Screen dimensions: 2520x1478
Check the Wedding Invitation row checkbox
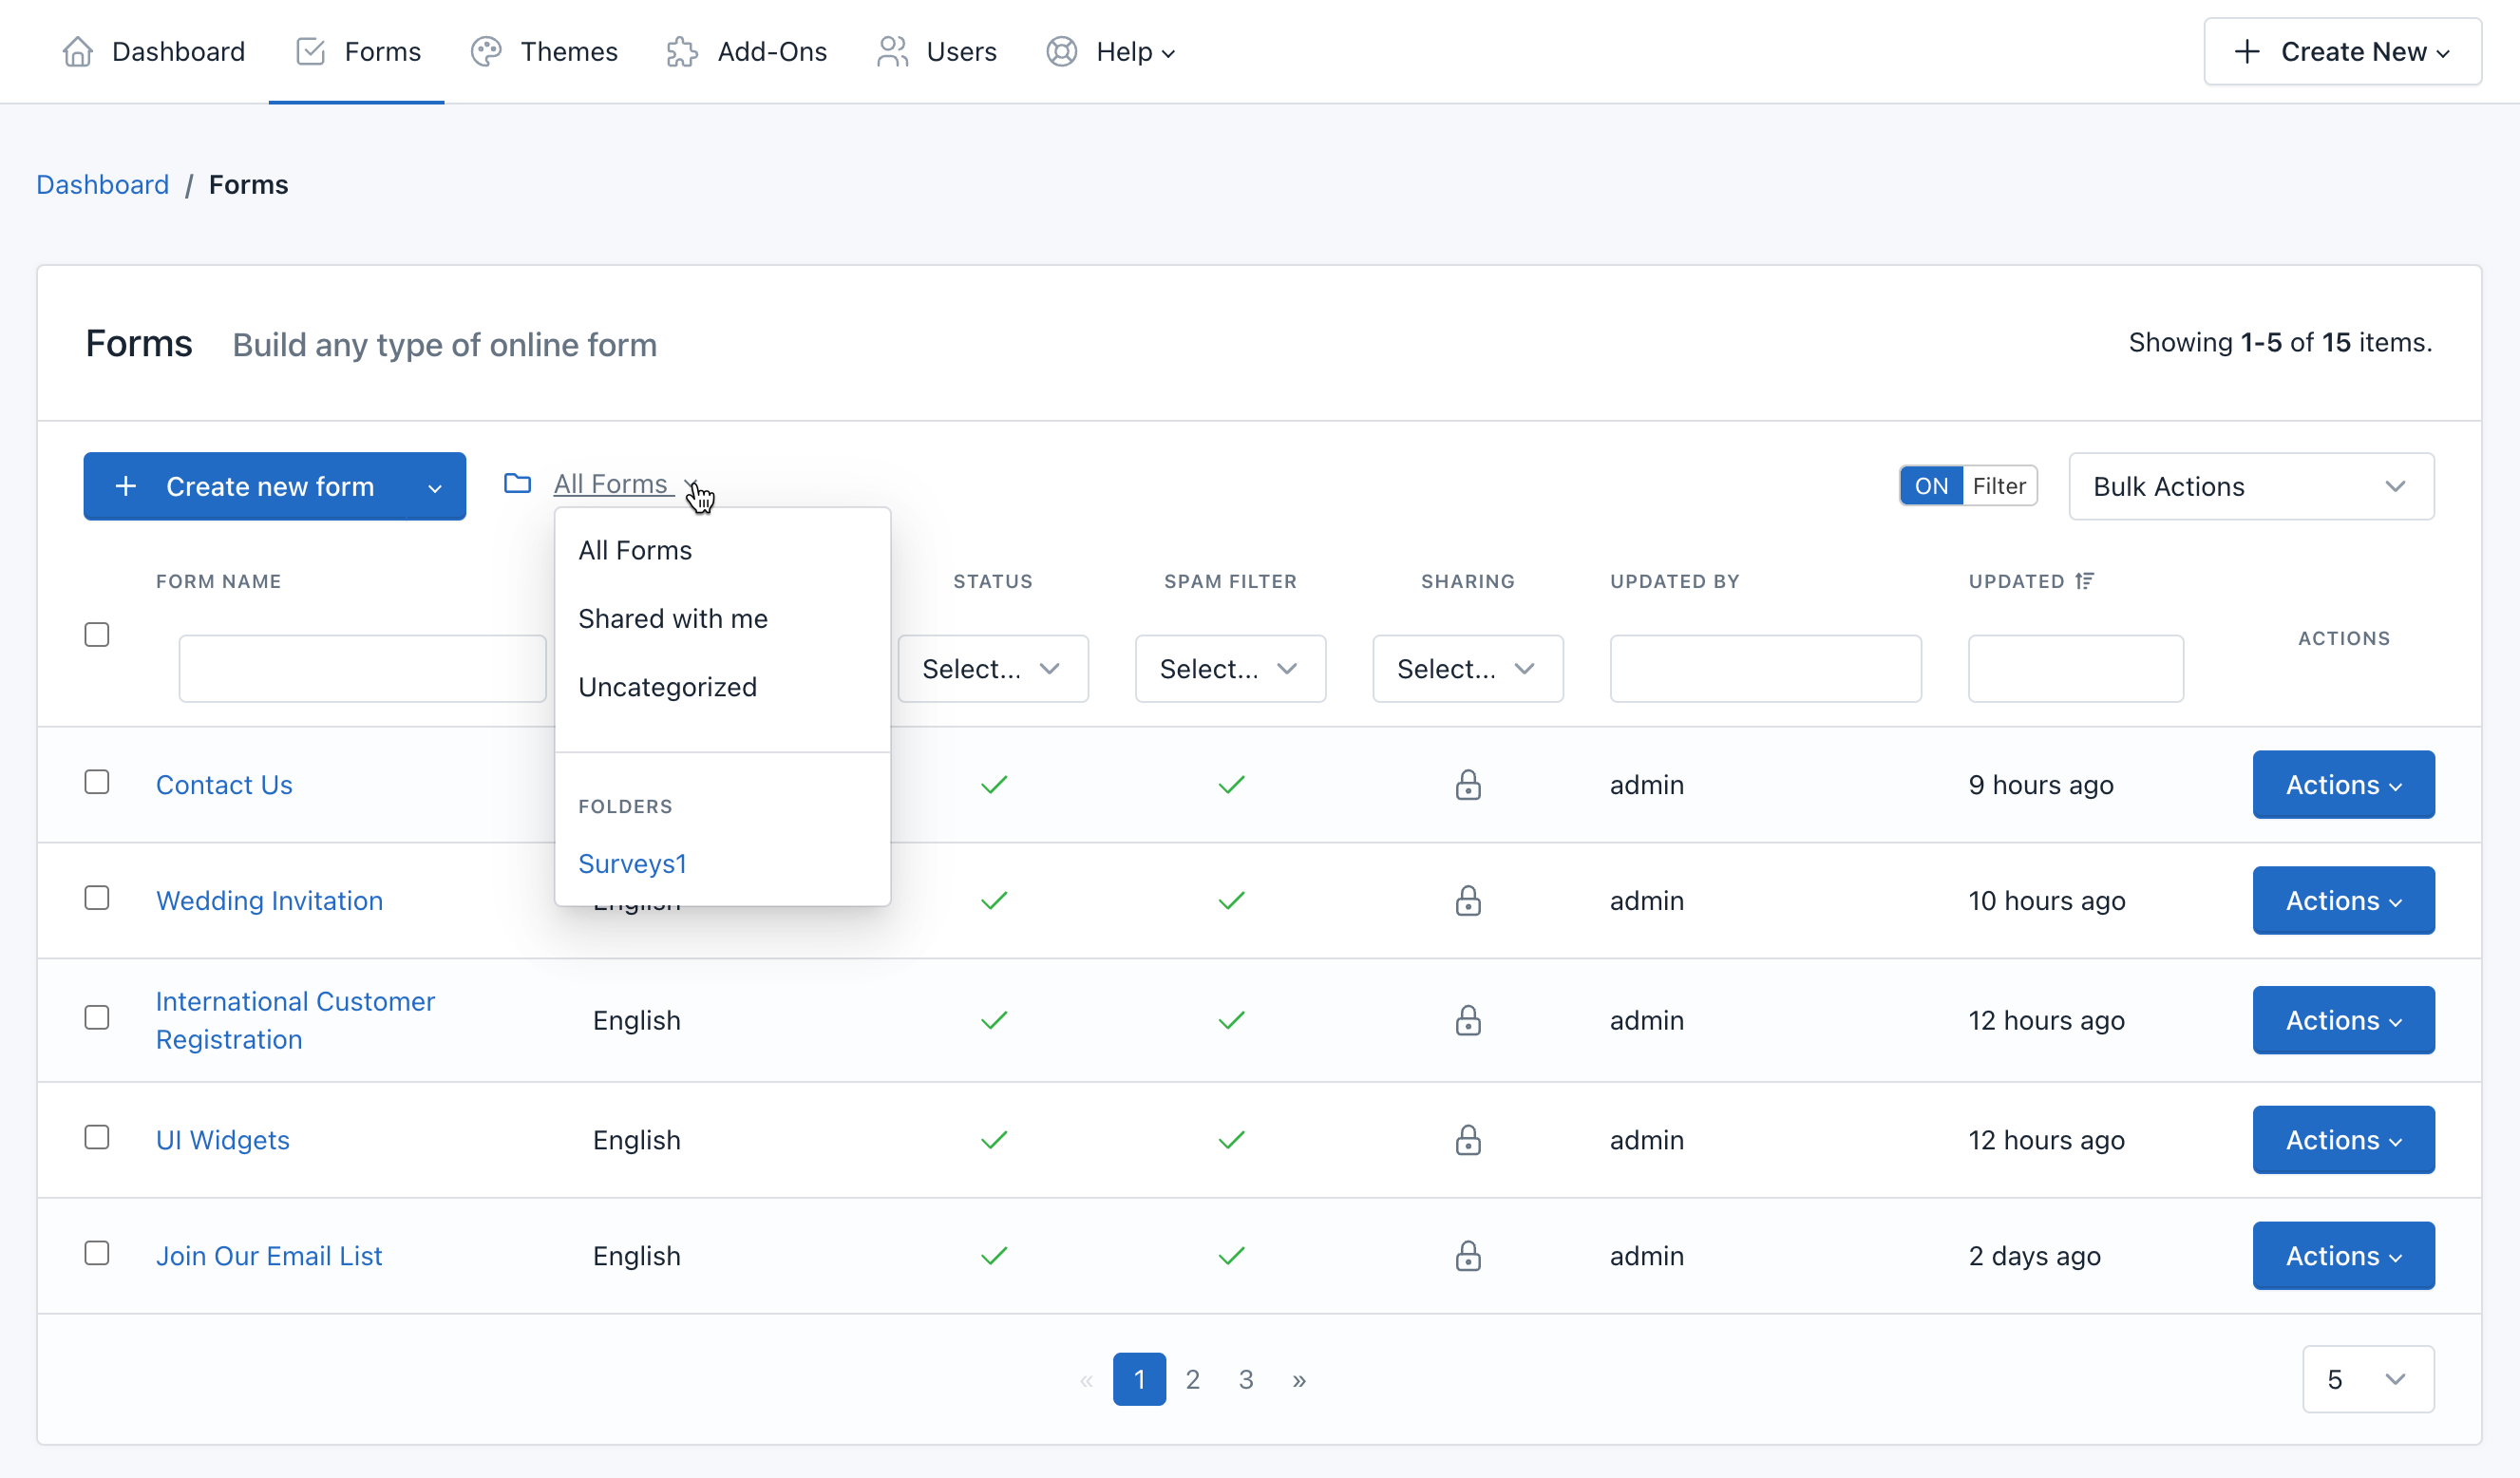click(96, 898)
